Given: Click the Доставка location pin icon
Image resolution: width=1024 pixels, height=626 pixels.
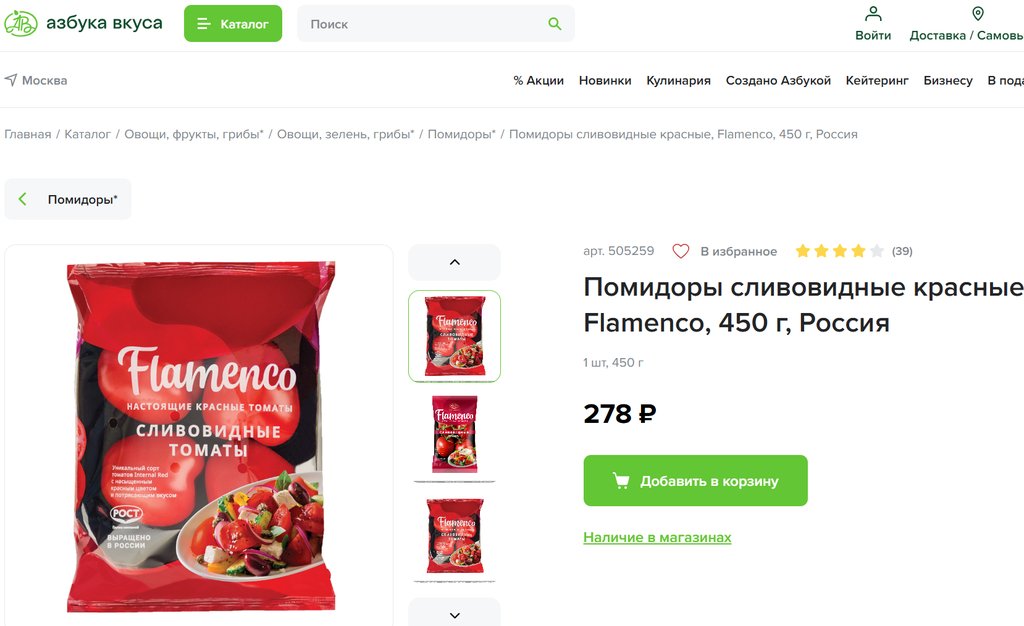Looking at the screenshot, I should coord(978,14).
